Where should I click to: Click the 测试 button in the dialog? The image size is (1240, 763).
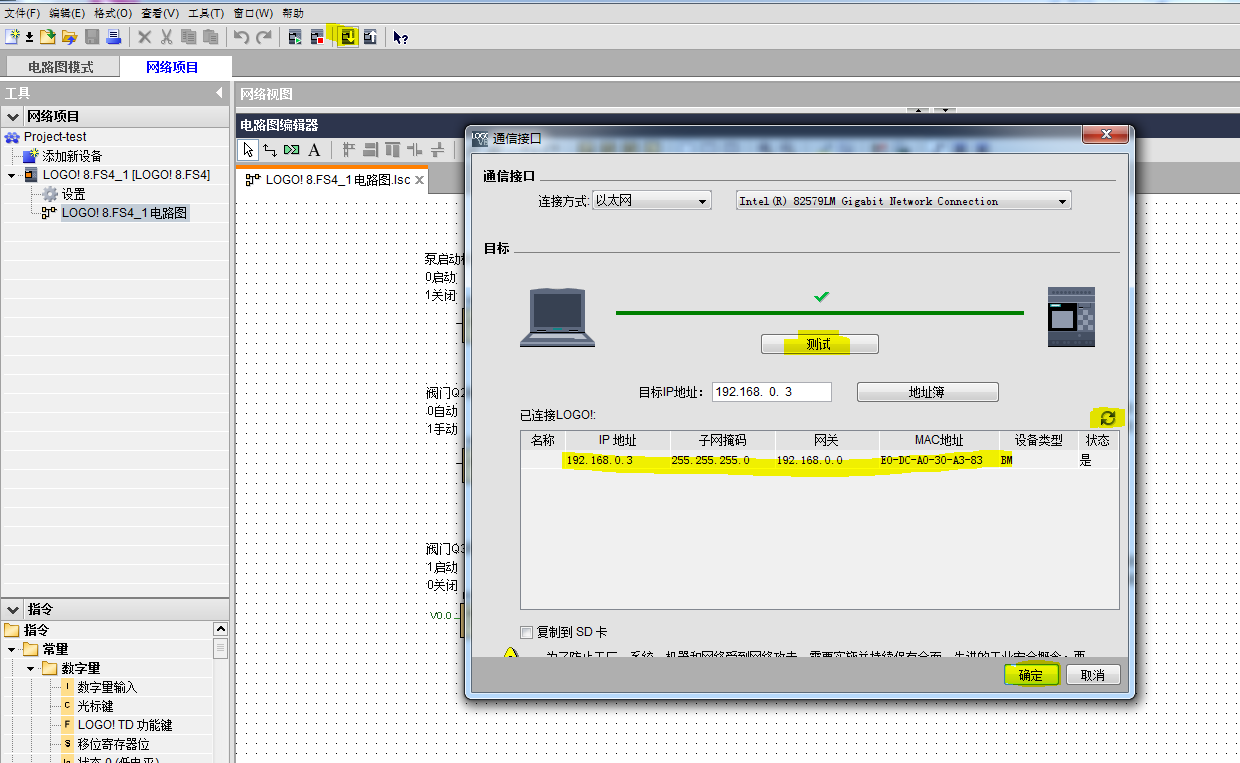[820, 344]
